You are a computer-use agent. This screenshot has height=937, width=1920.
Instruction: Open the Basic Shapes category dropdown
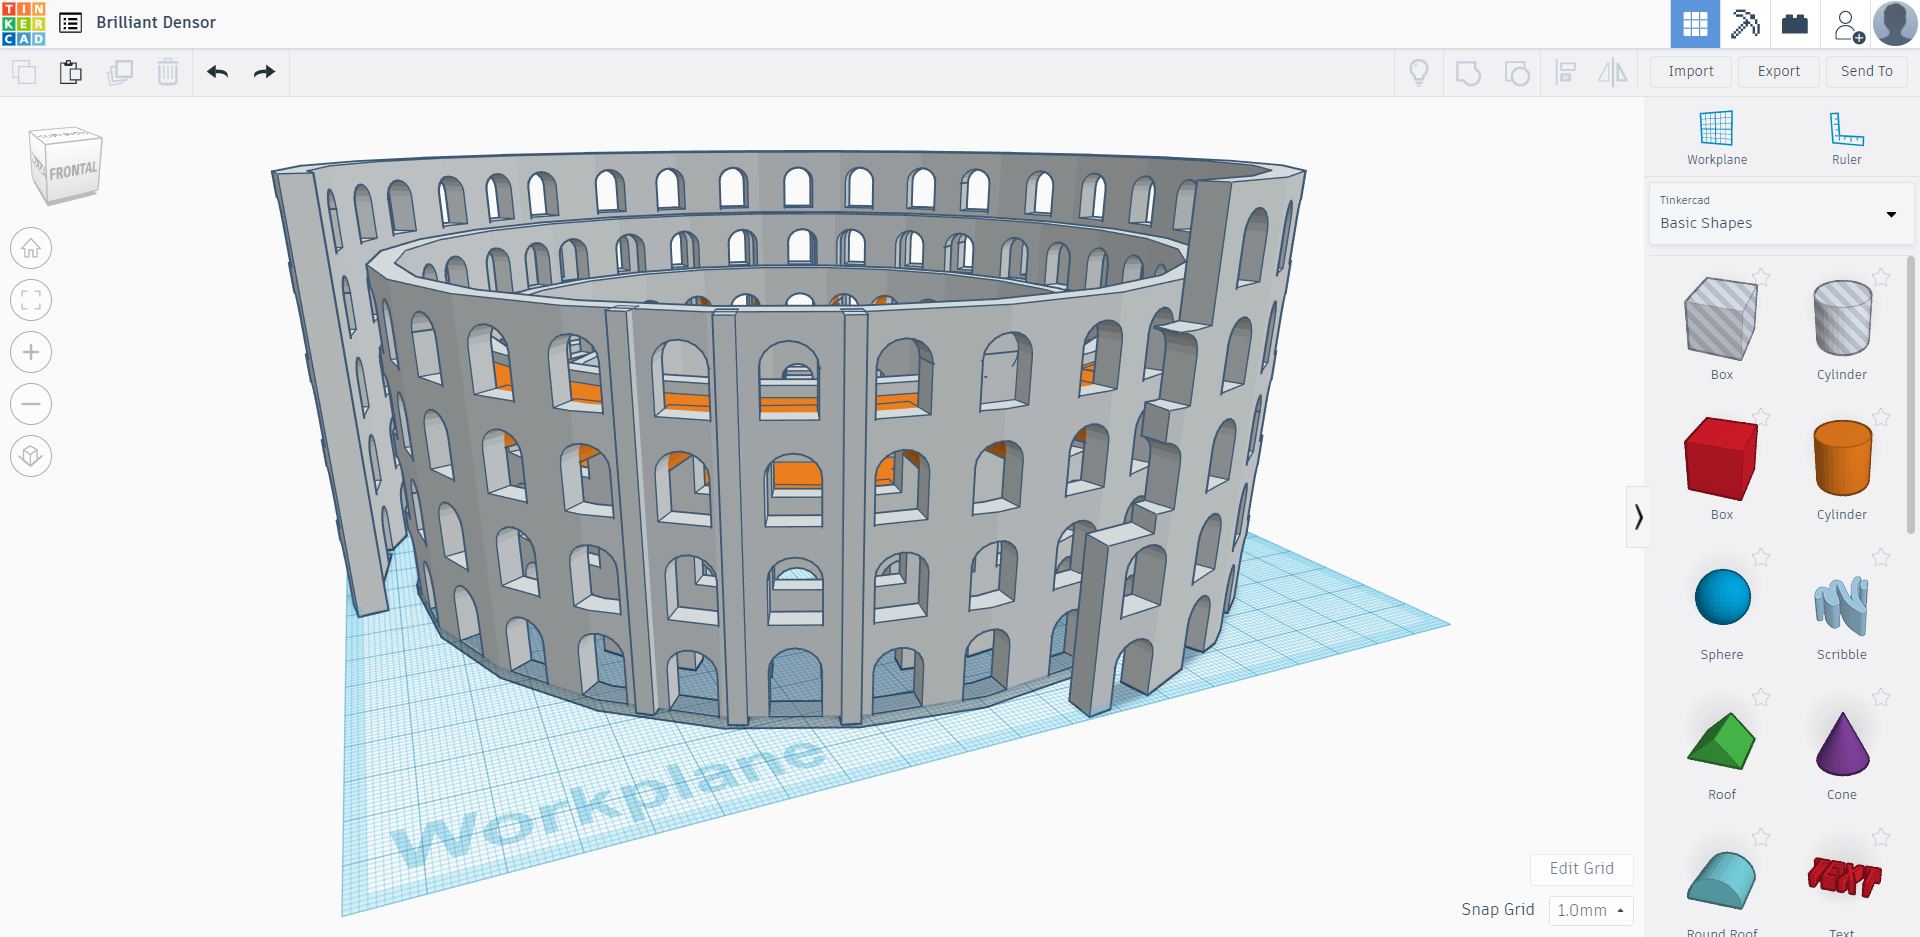tap(1781, 213)
